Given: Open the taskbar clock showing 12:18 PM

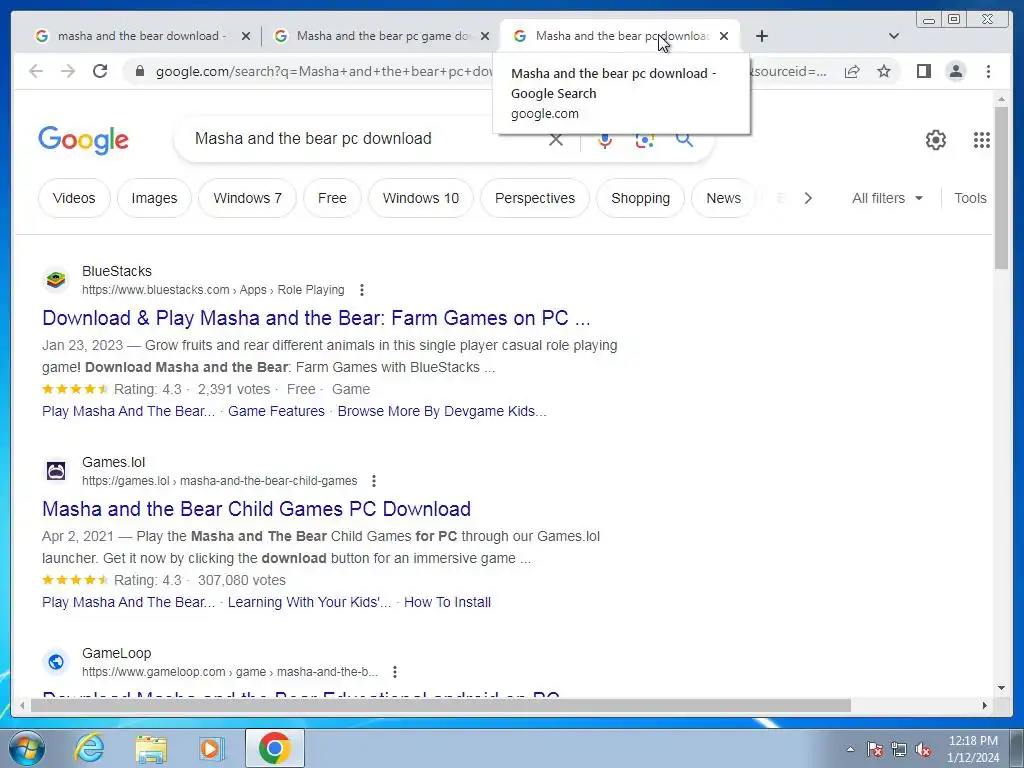Looking at the screenshot, I should click(973, 749).
